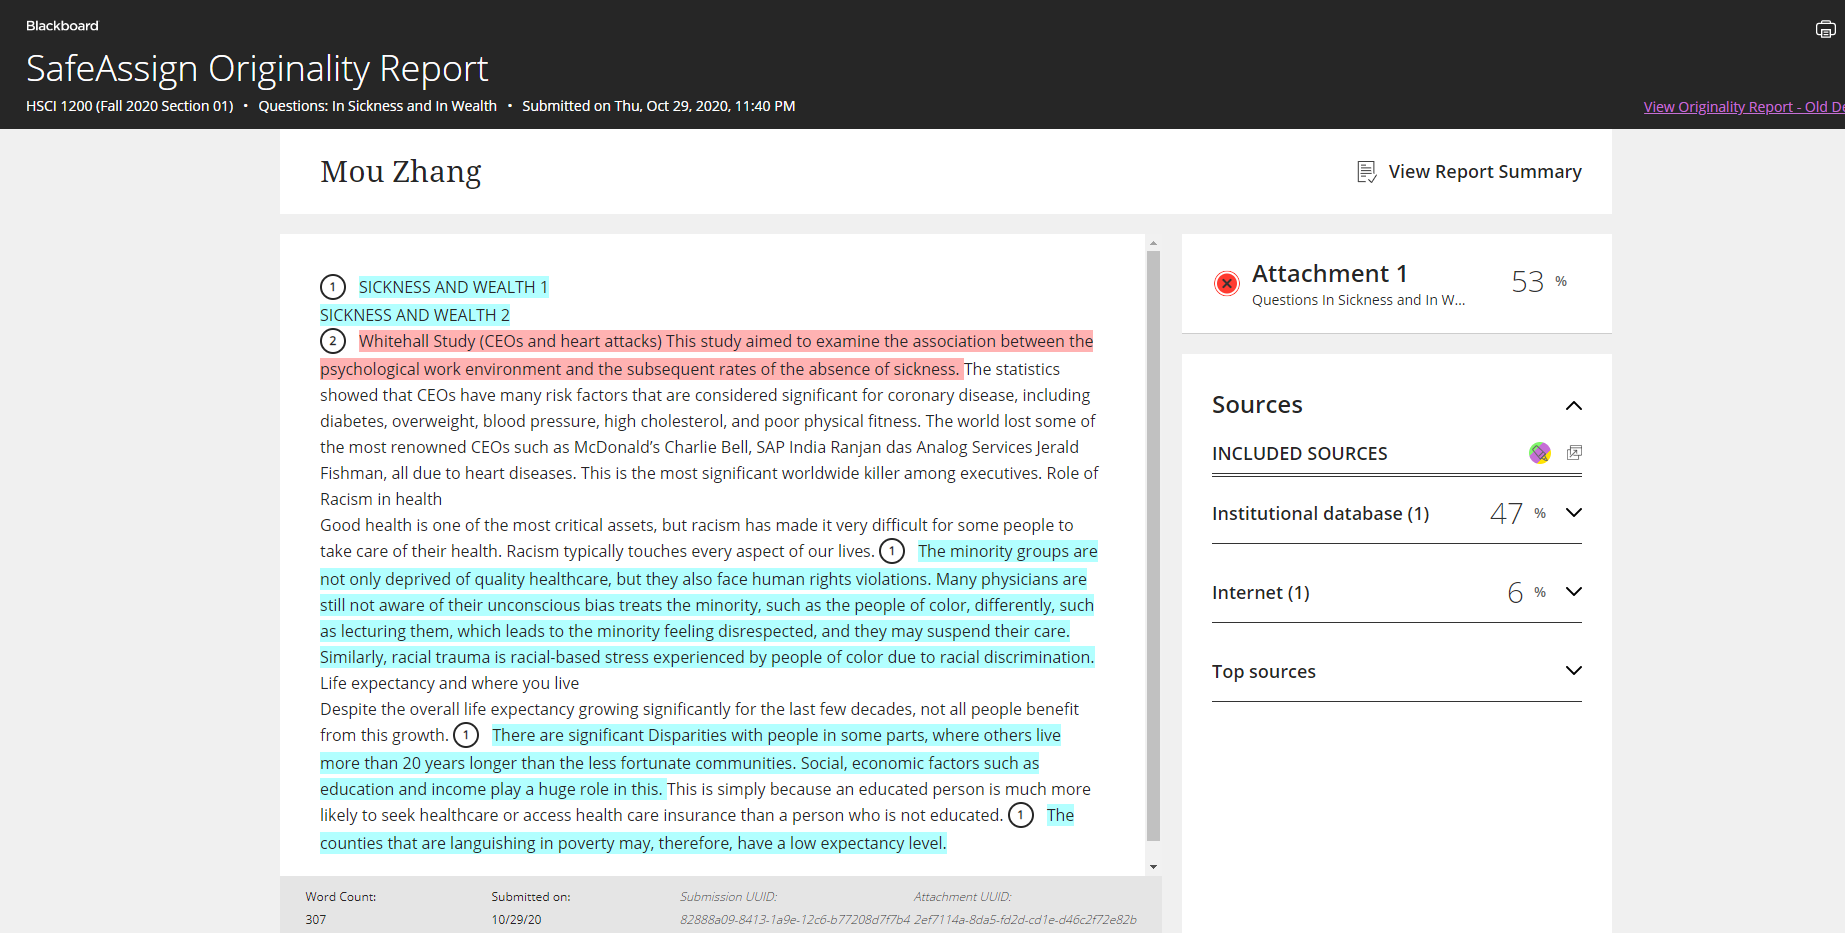Expand the Top sources section
Screen dimensions: 1845x933
[x=1574, y=671]
